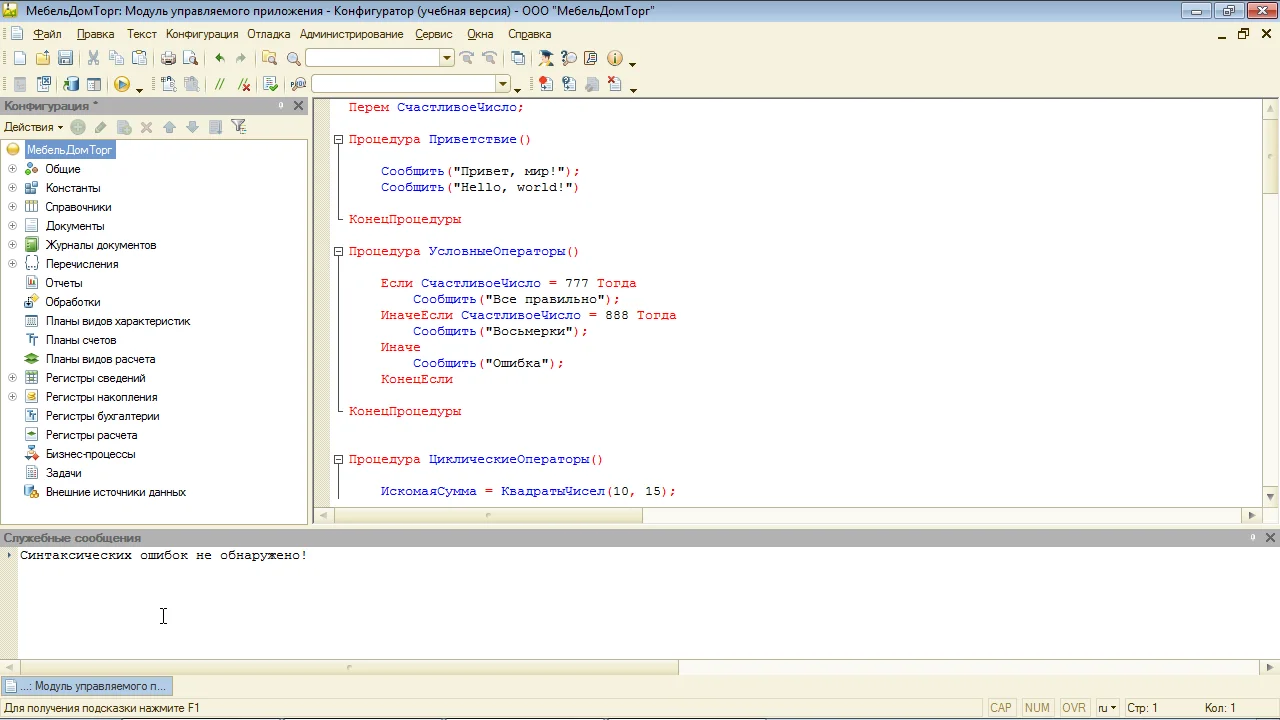Screen dimensions: 1280x720
Task: Expand the Регистры накопления tree node
Action: 12,397
